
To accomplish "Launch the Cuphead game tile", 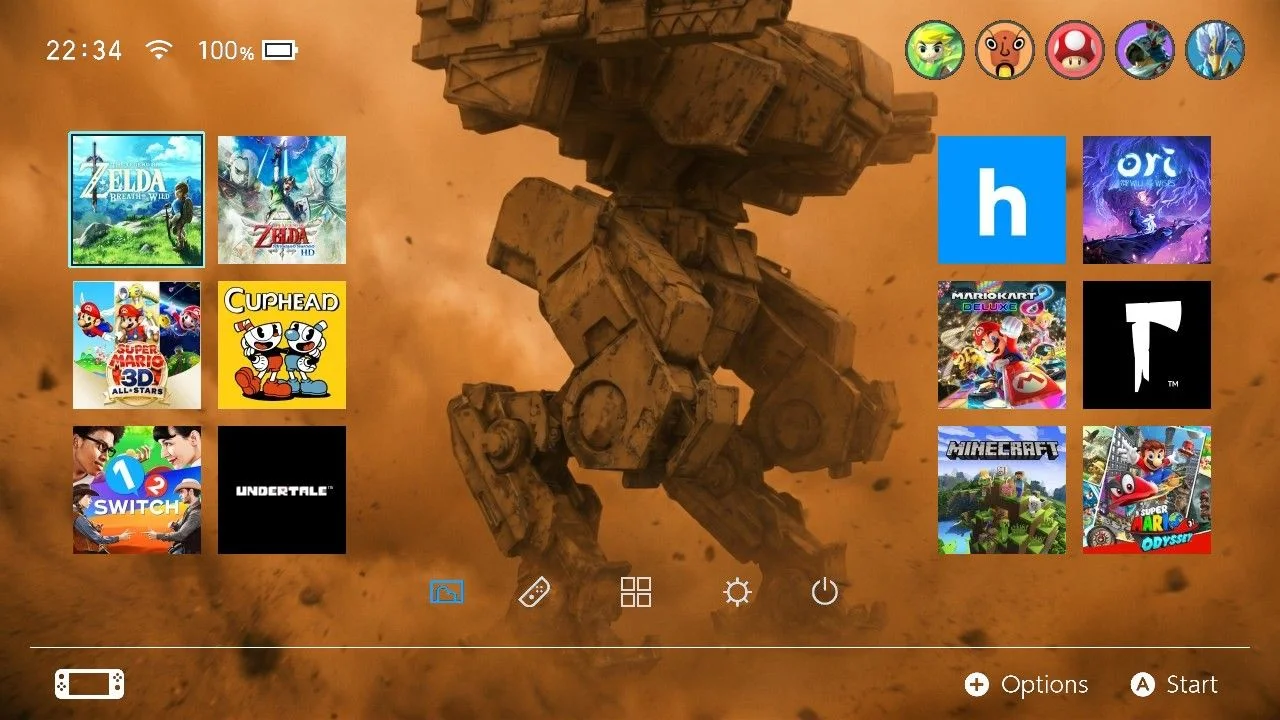I will [282, 345].
